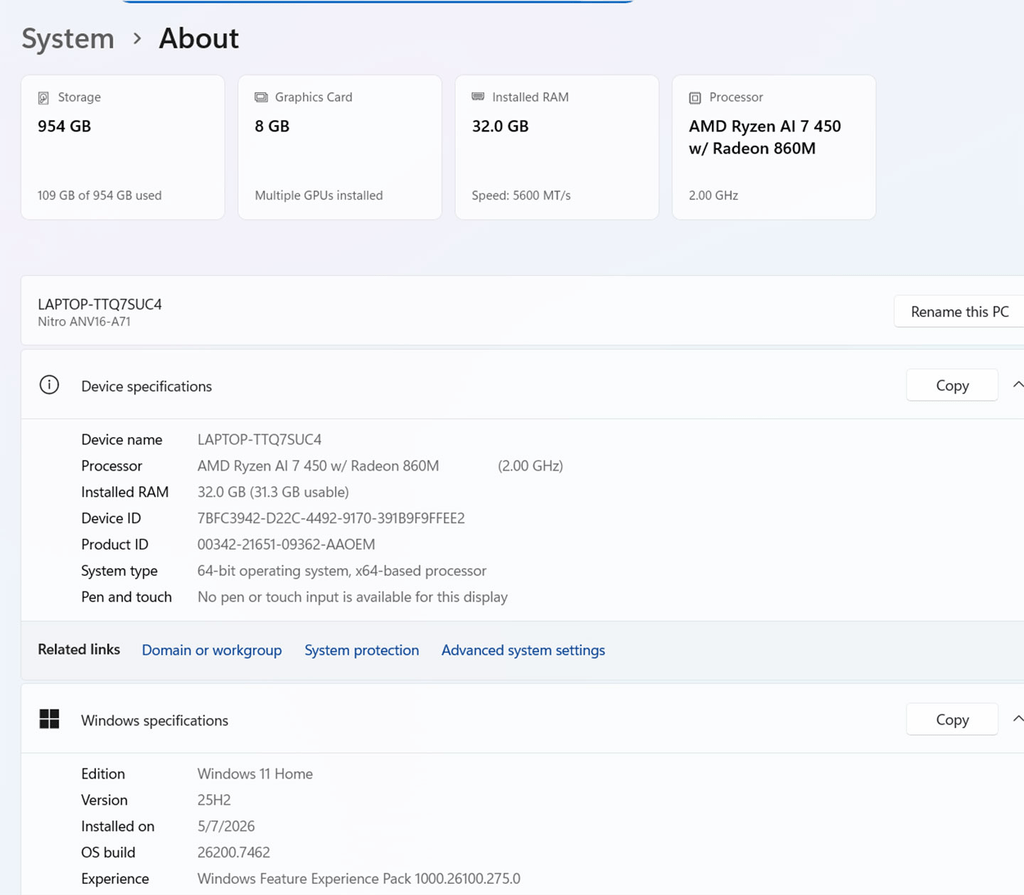
Task: Click the Processor value 'AMD Ryzen AI 7 450 w/ Radeon 860M'
Action: click(318, 466)
